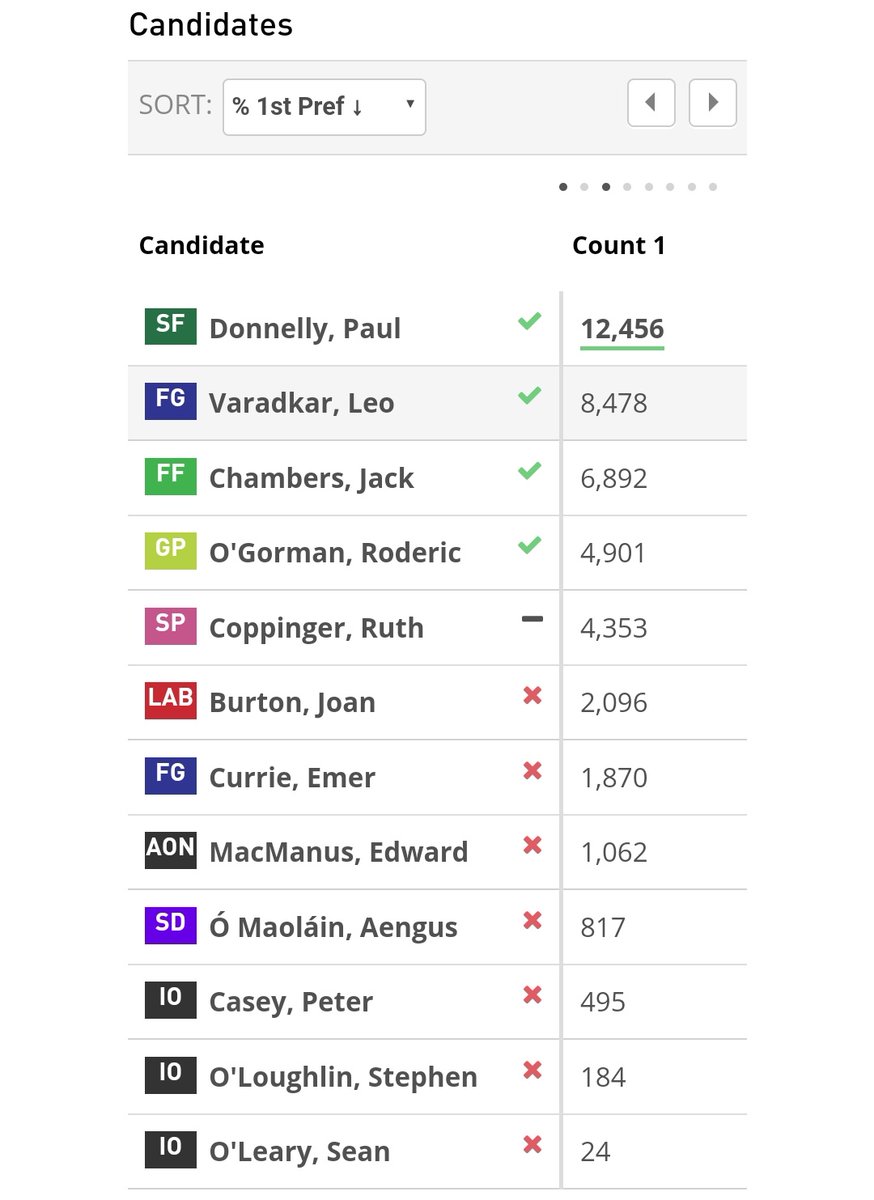The height and width of the screenshot is (1200, 874).
Task: Click the green elected checkmark for Varadkar
Action: coord(529,397)
